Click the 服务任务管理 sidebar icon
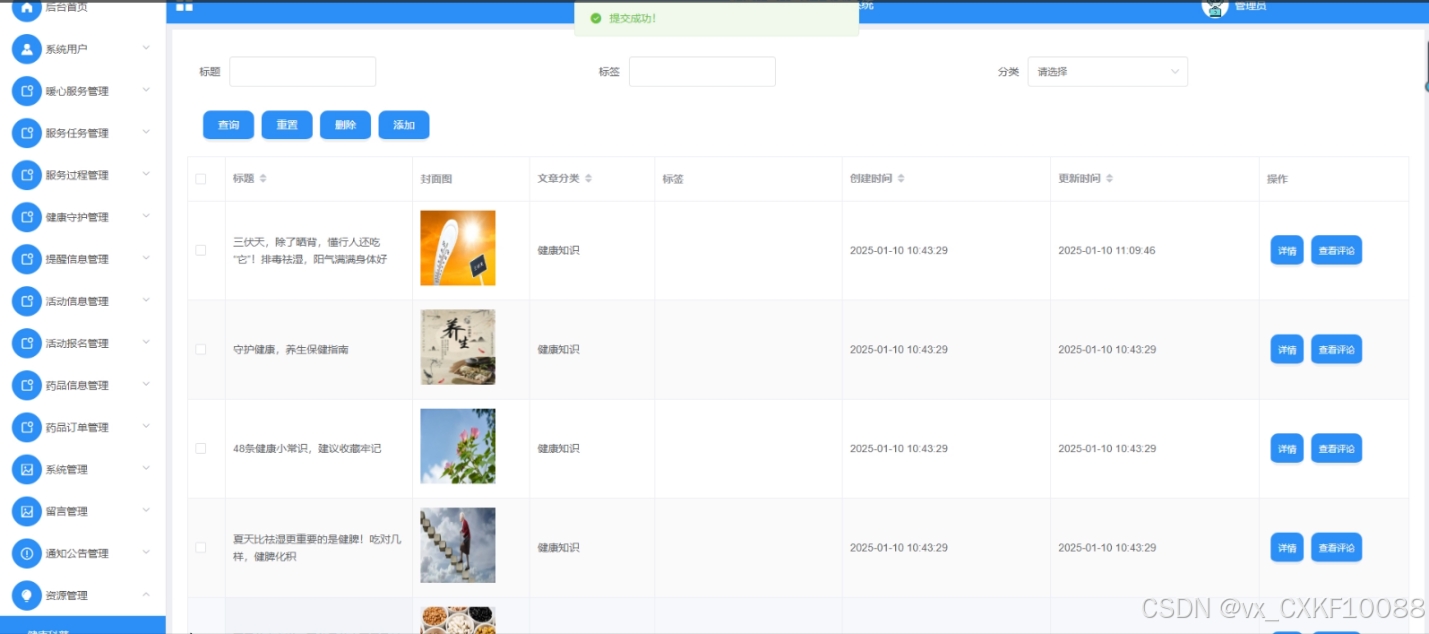Viewport: 1429px width, 634px height. pyautogui.click(x=26, y=133)
